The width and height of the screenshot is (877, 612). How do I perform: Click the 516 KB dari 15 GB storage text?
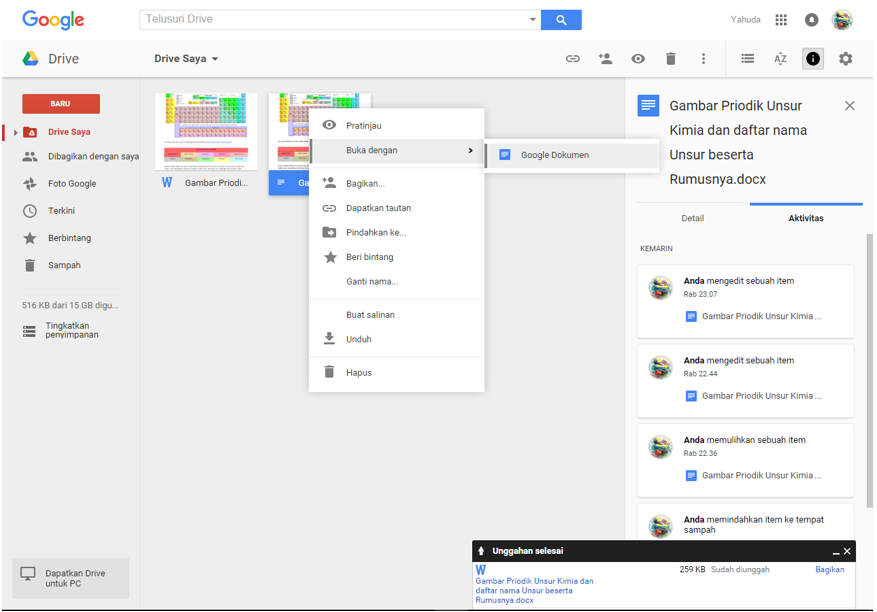[x=70, y=305]
